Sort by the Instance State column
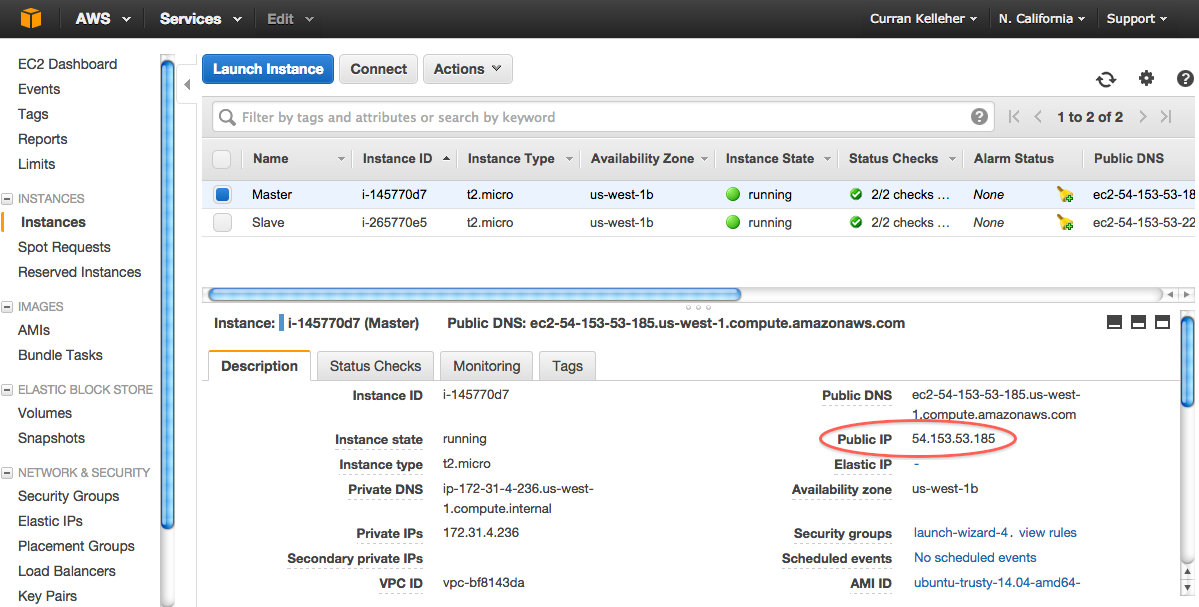1199x607 pixels. pyautogui.click(x=776, y=159)
